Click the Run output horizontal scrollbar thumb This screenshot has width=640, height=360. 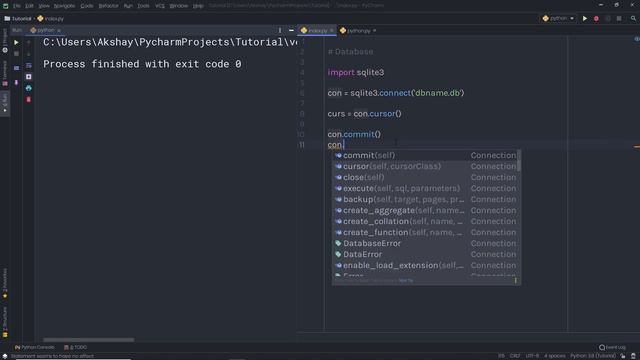[89, 340]
